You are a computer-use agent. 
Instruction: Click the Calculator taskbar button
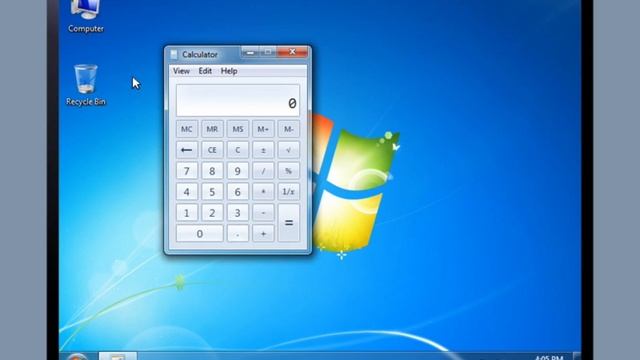point(118,356)
